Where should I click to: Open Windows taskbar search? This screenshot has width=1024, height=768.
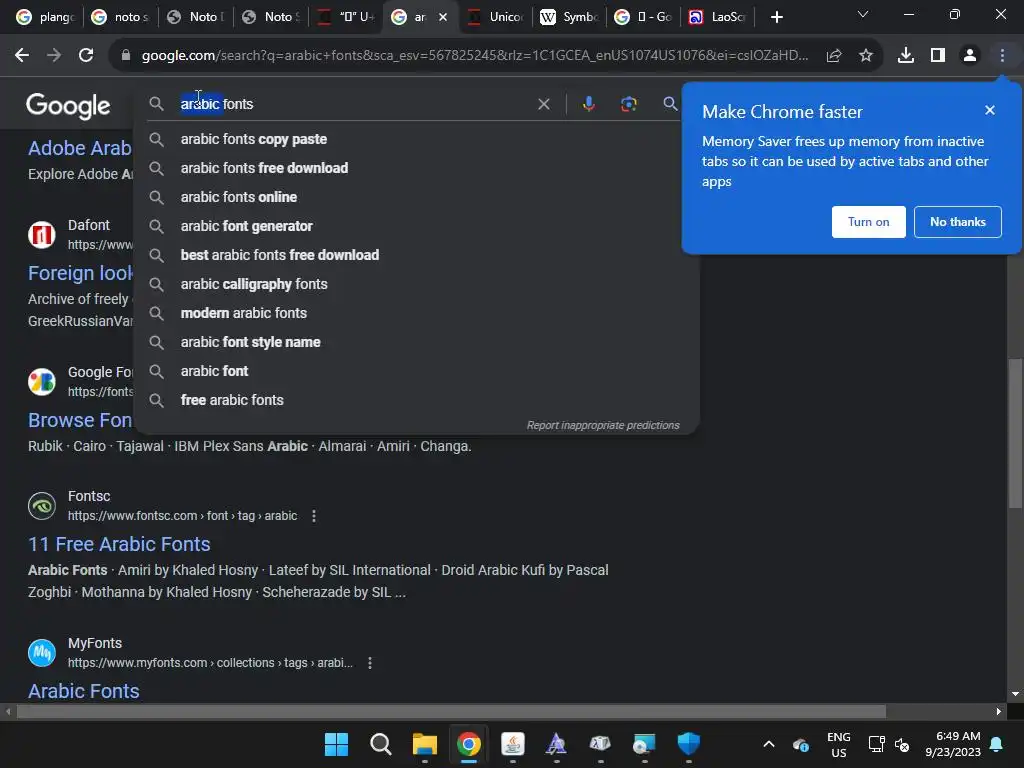pos(381,744)
